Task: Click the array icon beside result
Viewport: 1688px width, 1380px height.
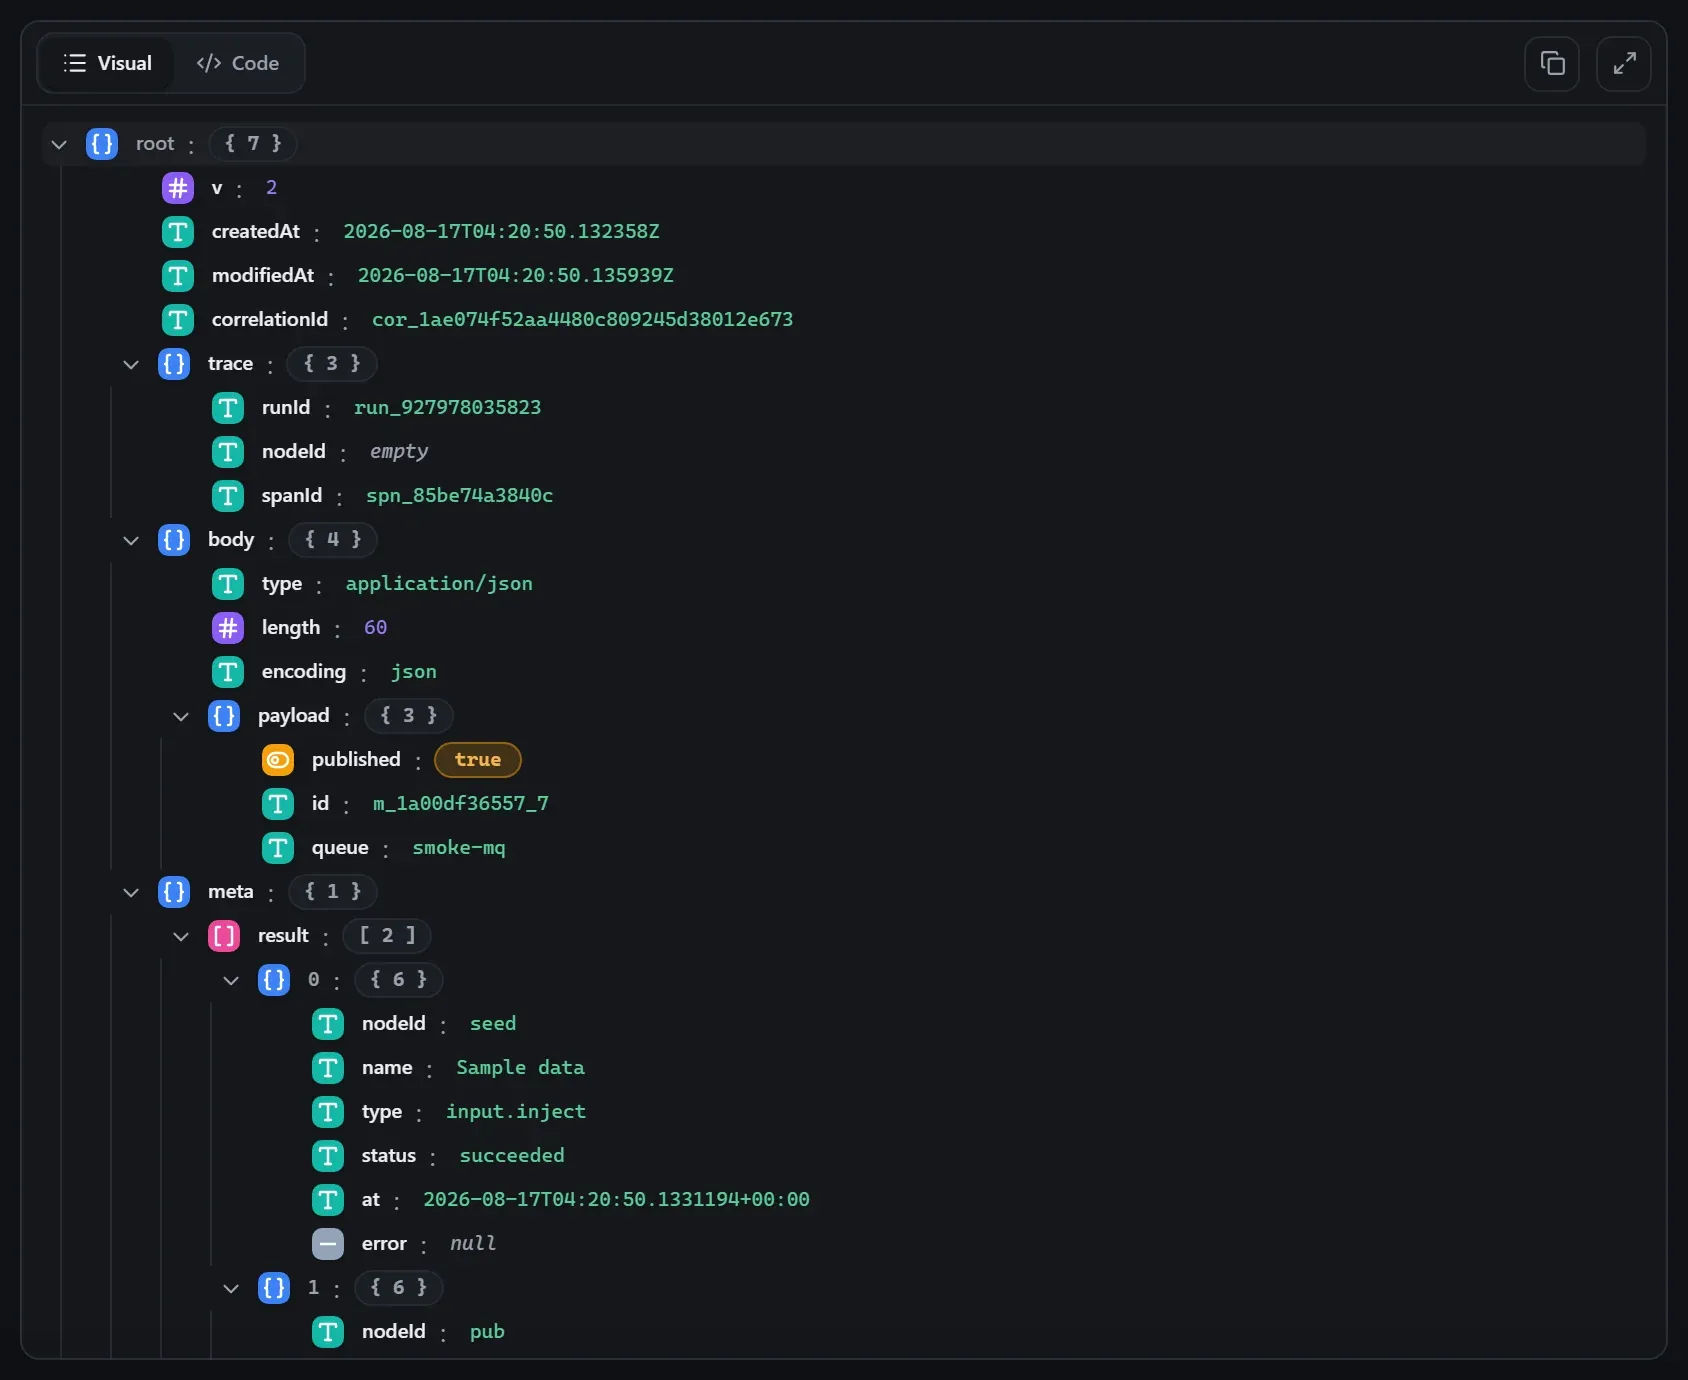Action: (224, 936)
